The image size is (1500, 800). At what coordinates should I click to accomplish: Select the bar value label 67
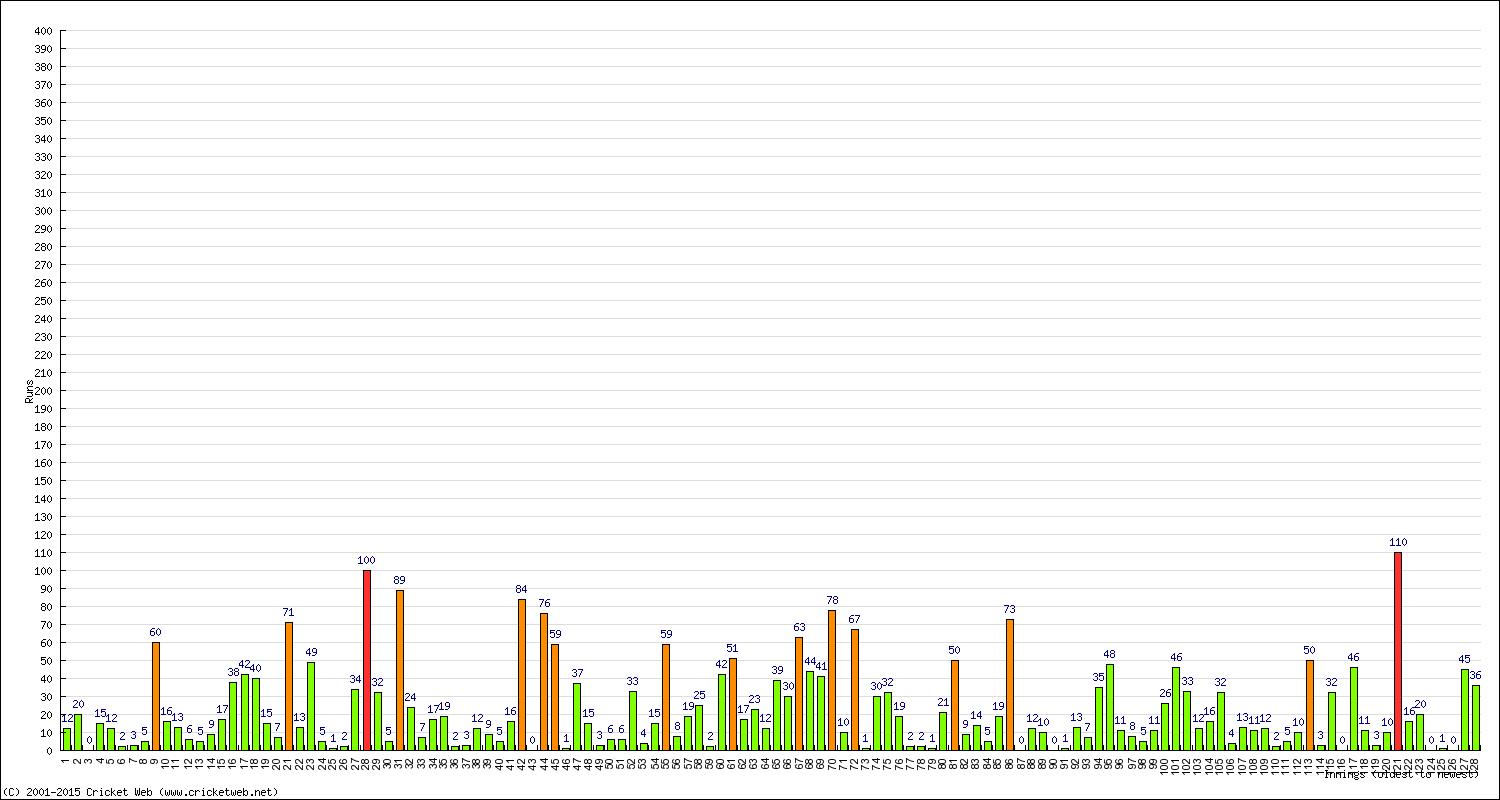tap(854, 619)
